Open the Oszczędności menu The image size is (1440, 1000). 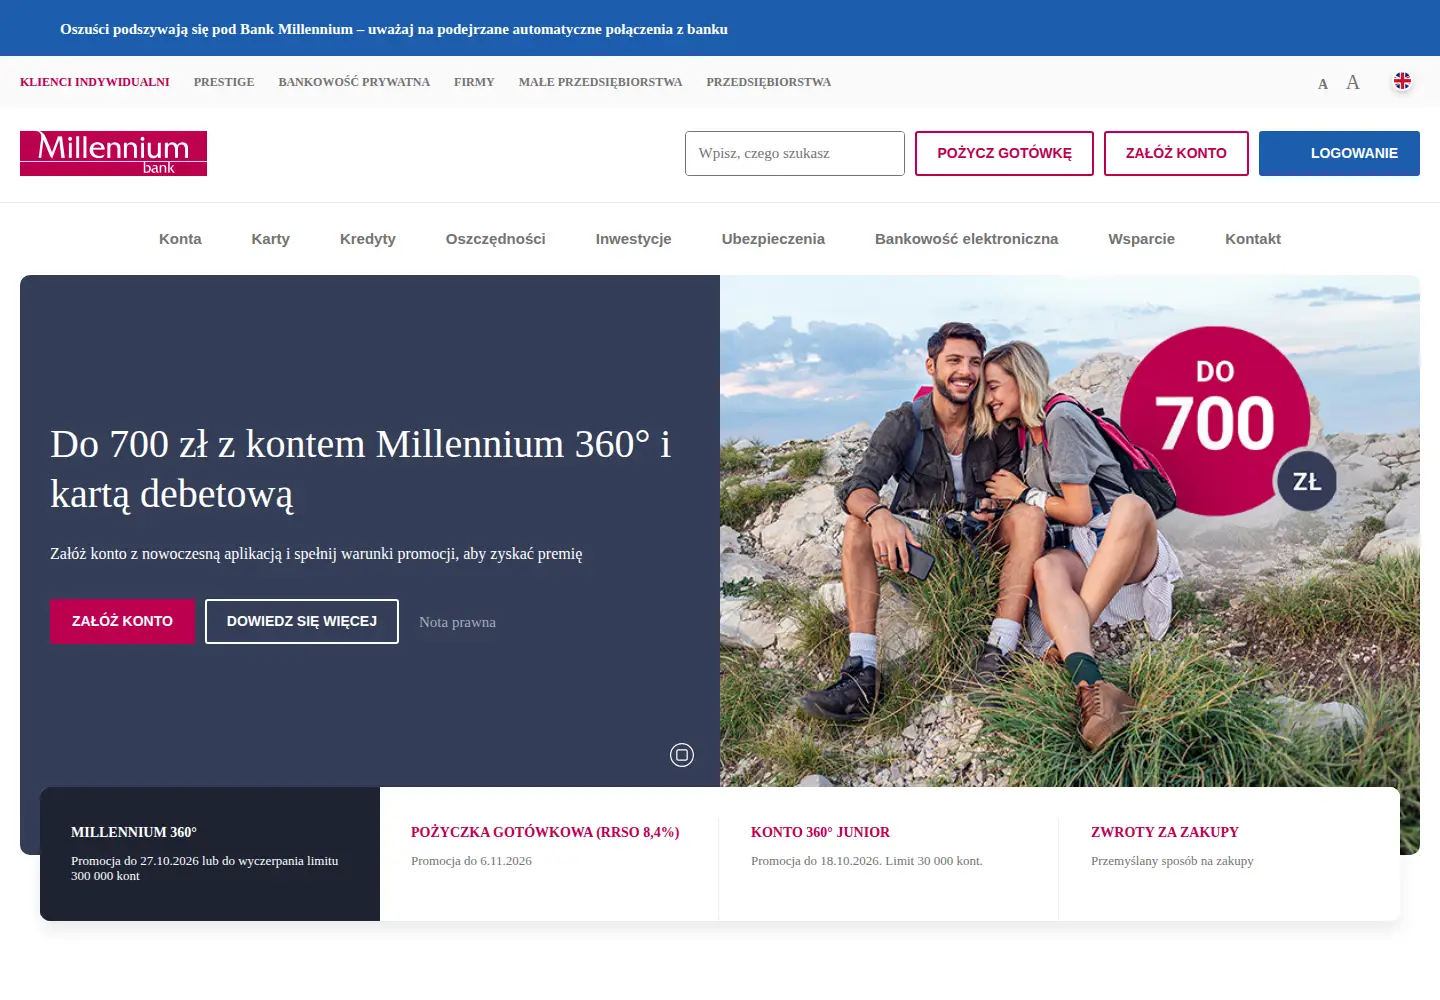coord(496,239)
